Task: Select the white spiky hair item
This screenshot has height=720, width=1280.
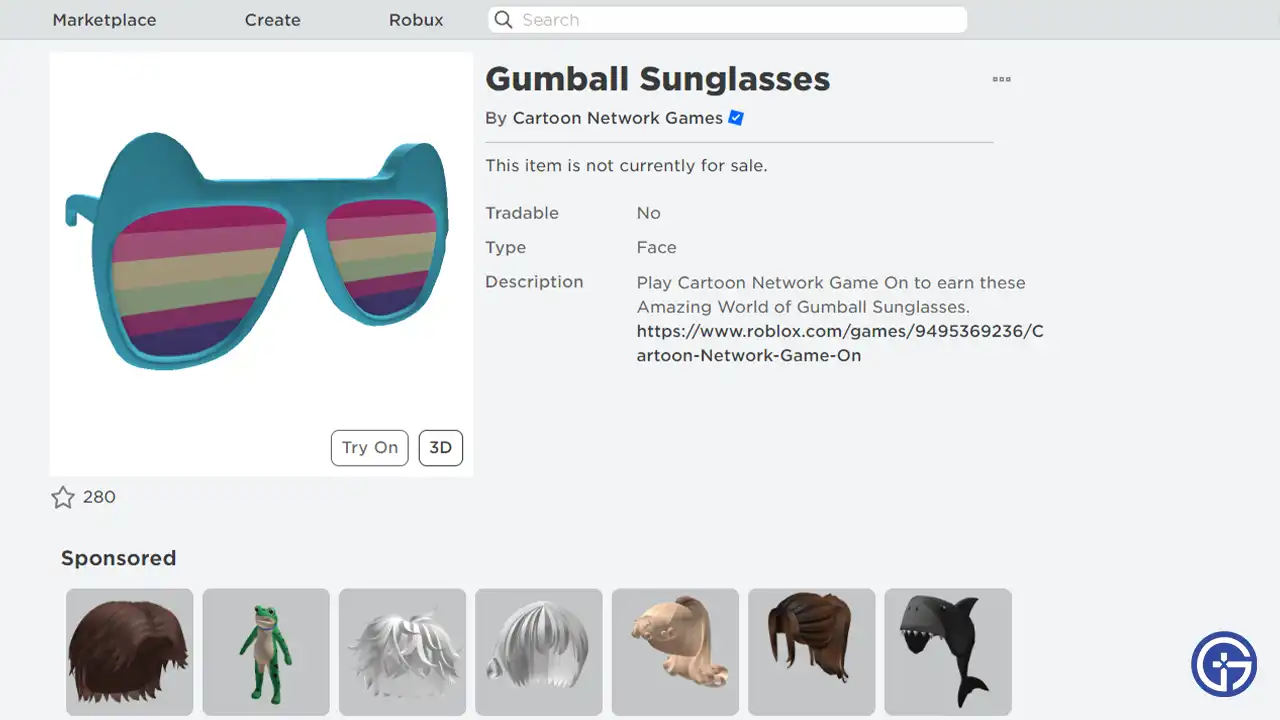Action: click(402, 652)
